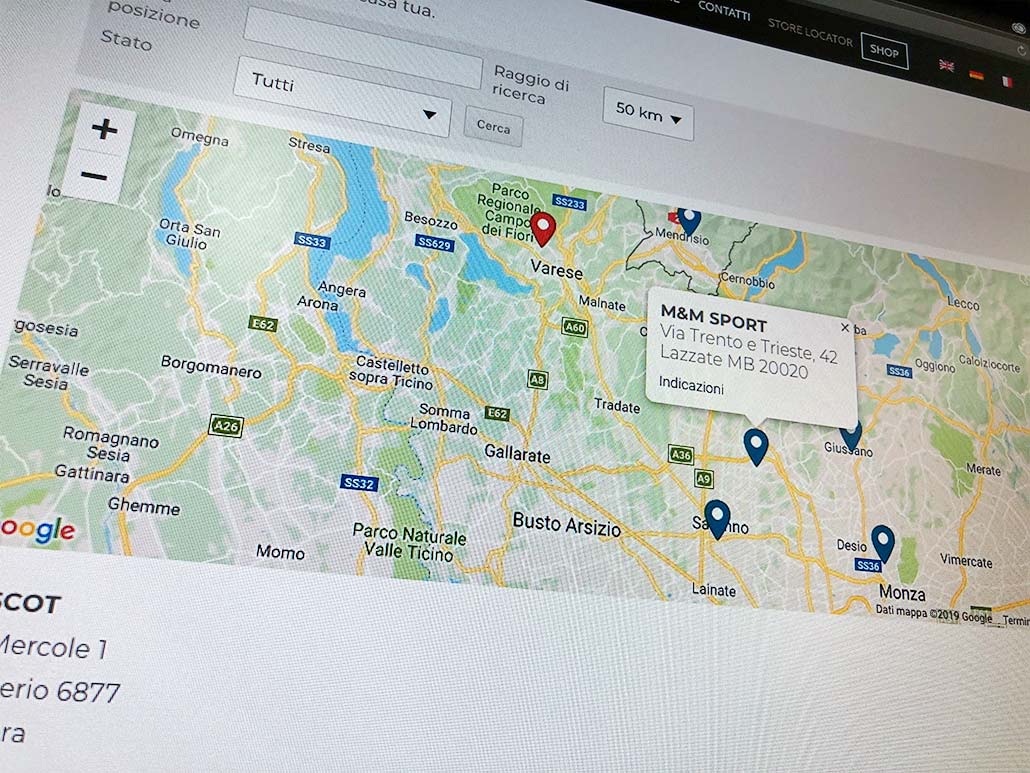
Task: Open the SHOP button in header
Action: (885, 51)
